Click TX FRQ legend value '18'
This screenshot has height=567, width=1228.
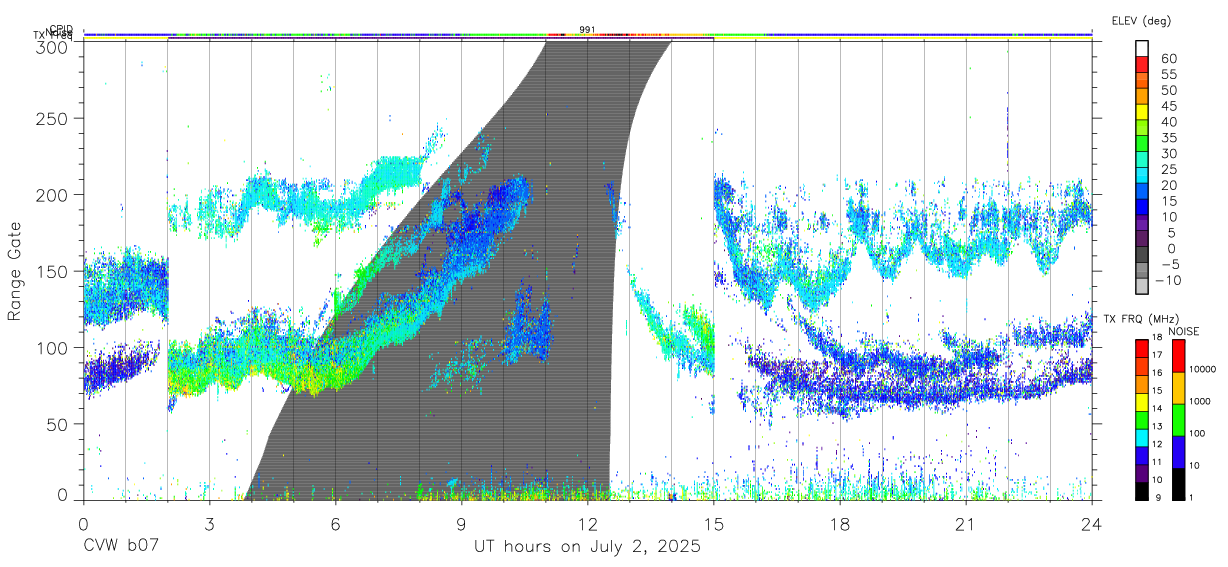(x=1157, y=337)
